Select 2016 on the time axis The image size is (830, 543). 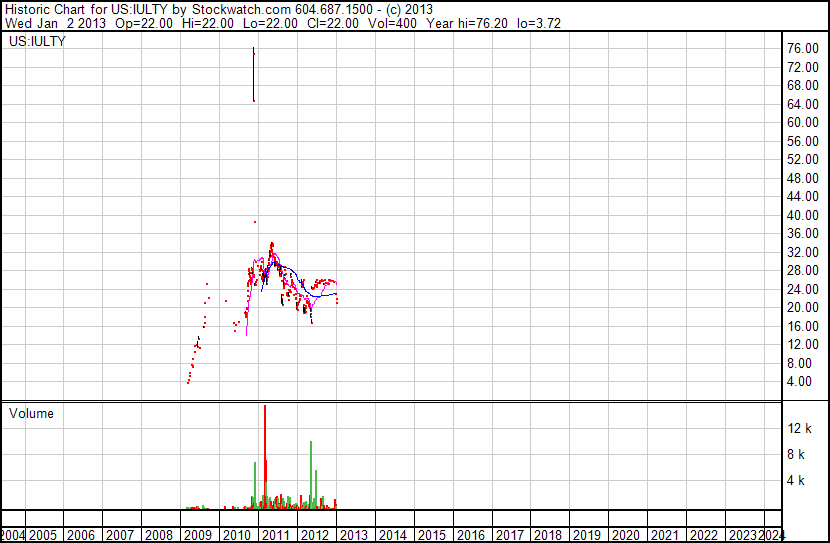tap(471, 535)
